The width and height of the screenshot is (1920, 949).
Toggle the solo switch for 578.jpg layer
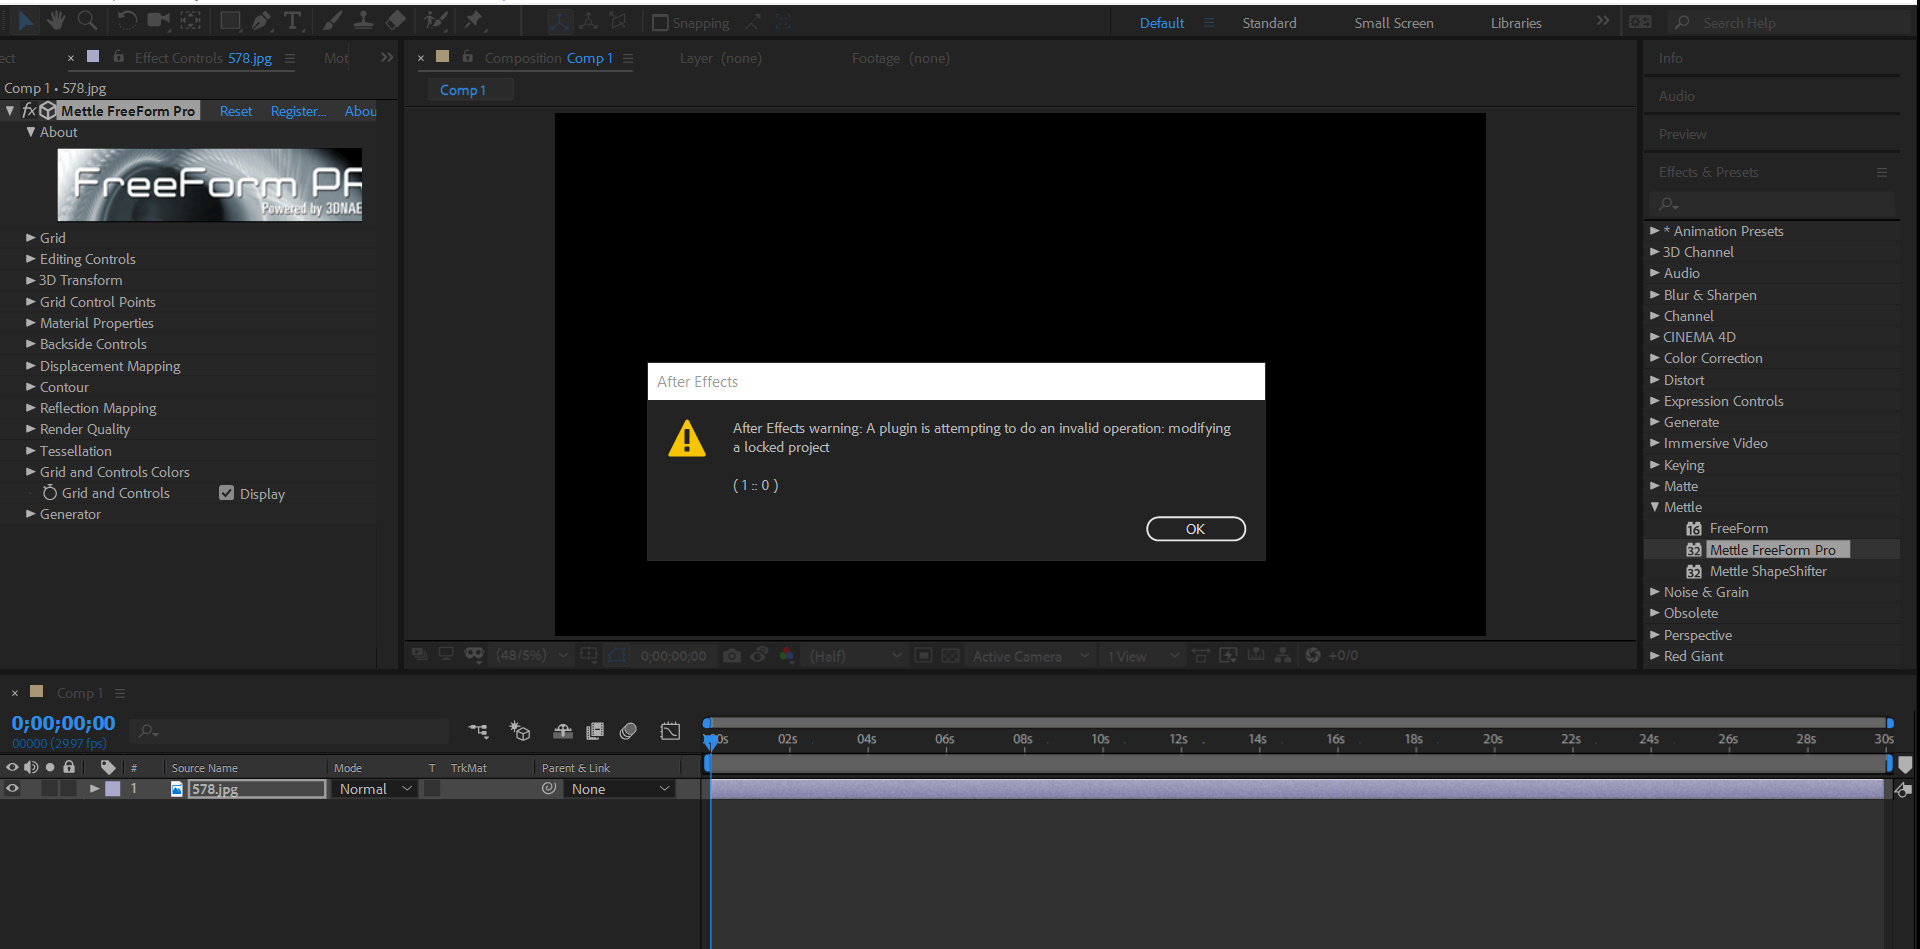49,788
